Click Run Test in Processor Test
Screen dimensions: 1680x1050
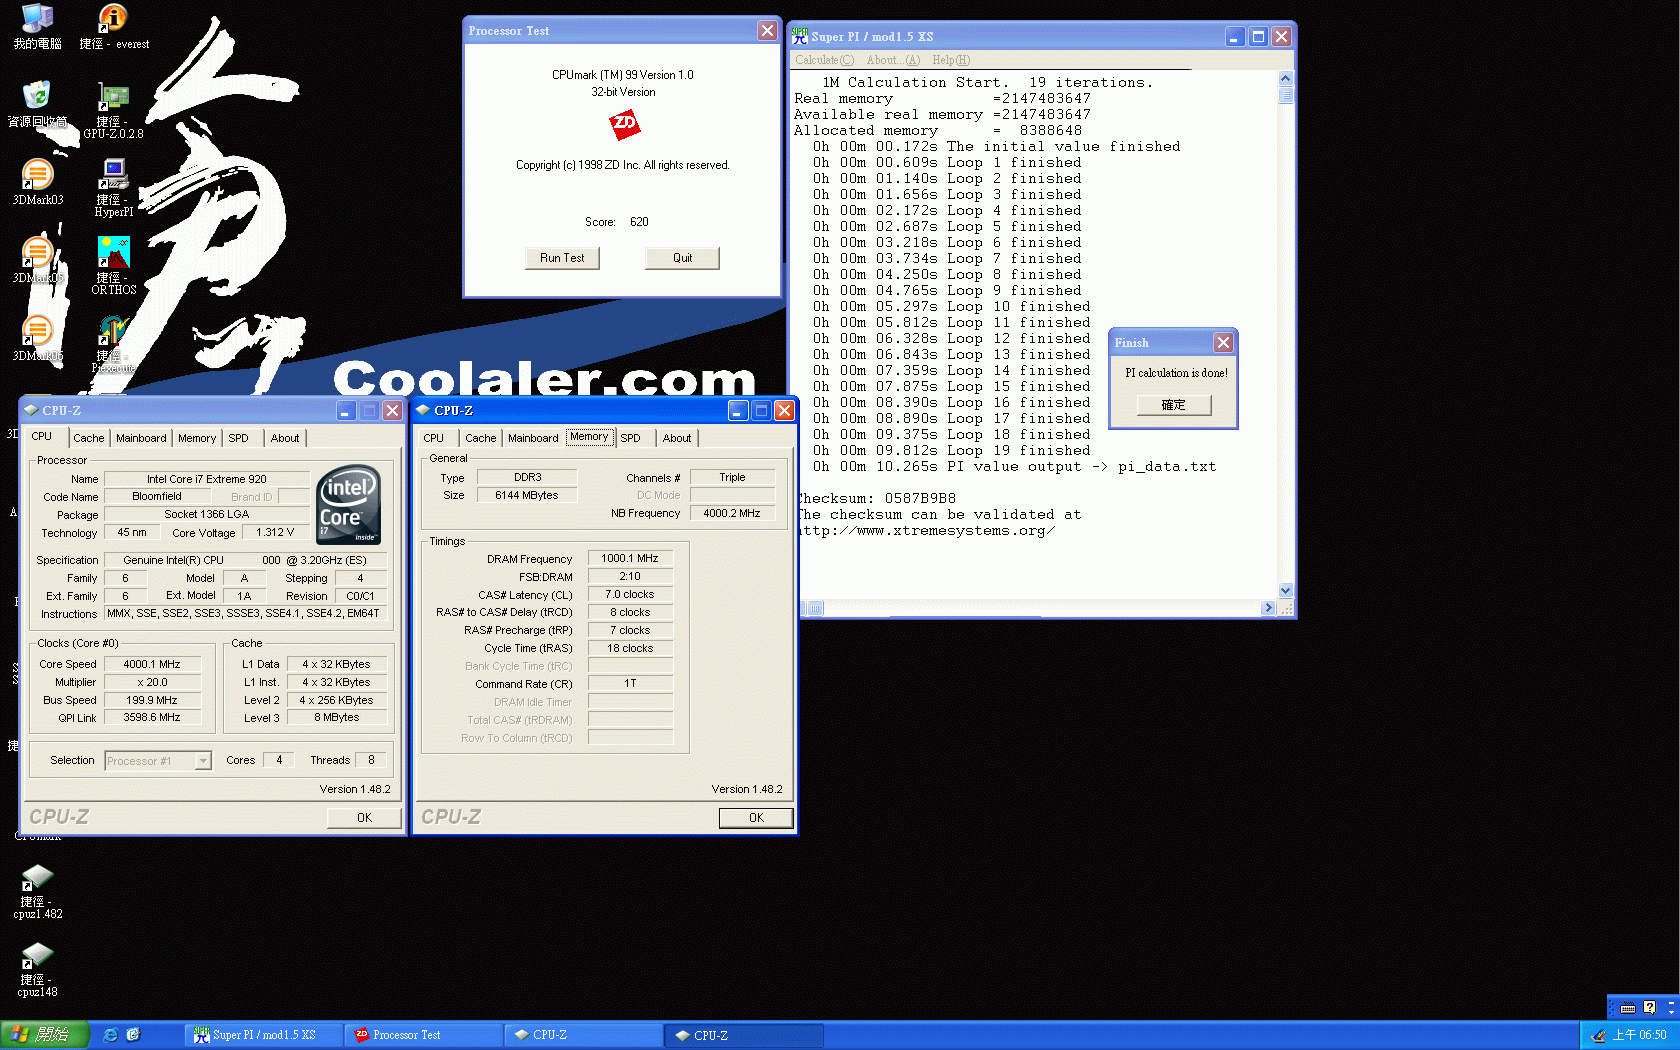[562, 258]
